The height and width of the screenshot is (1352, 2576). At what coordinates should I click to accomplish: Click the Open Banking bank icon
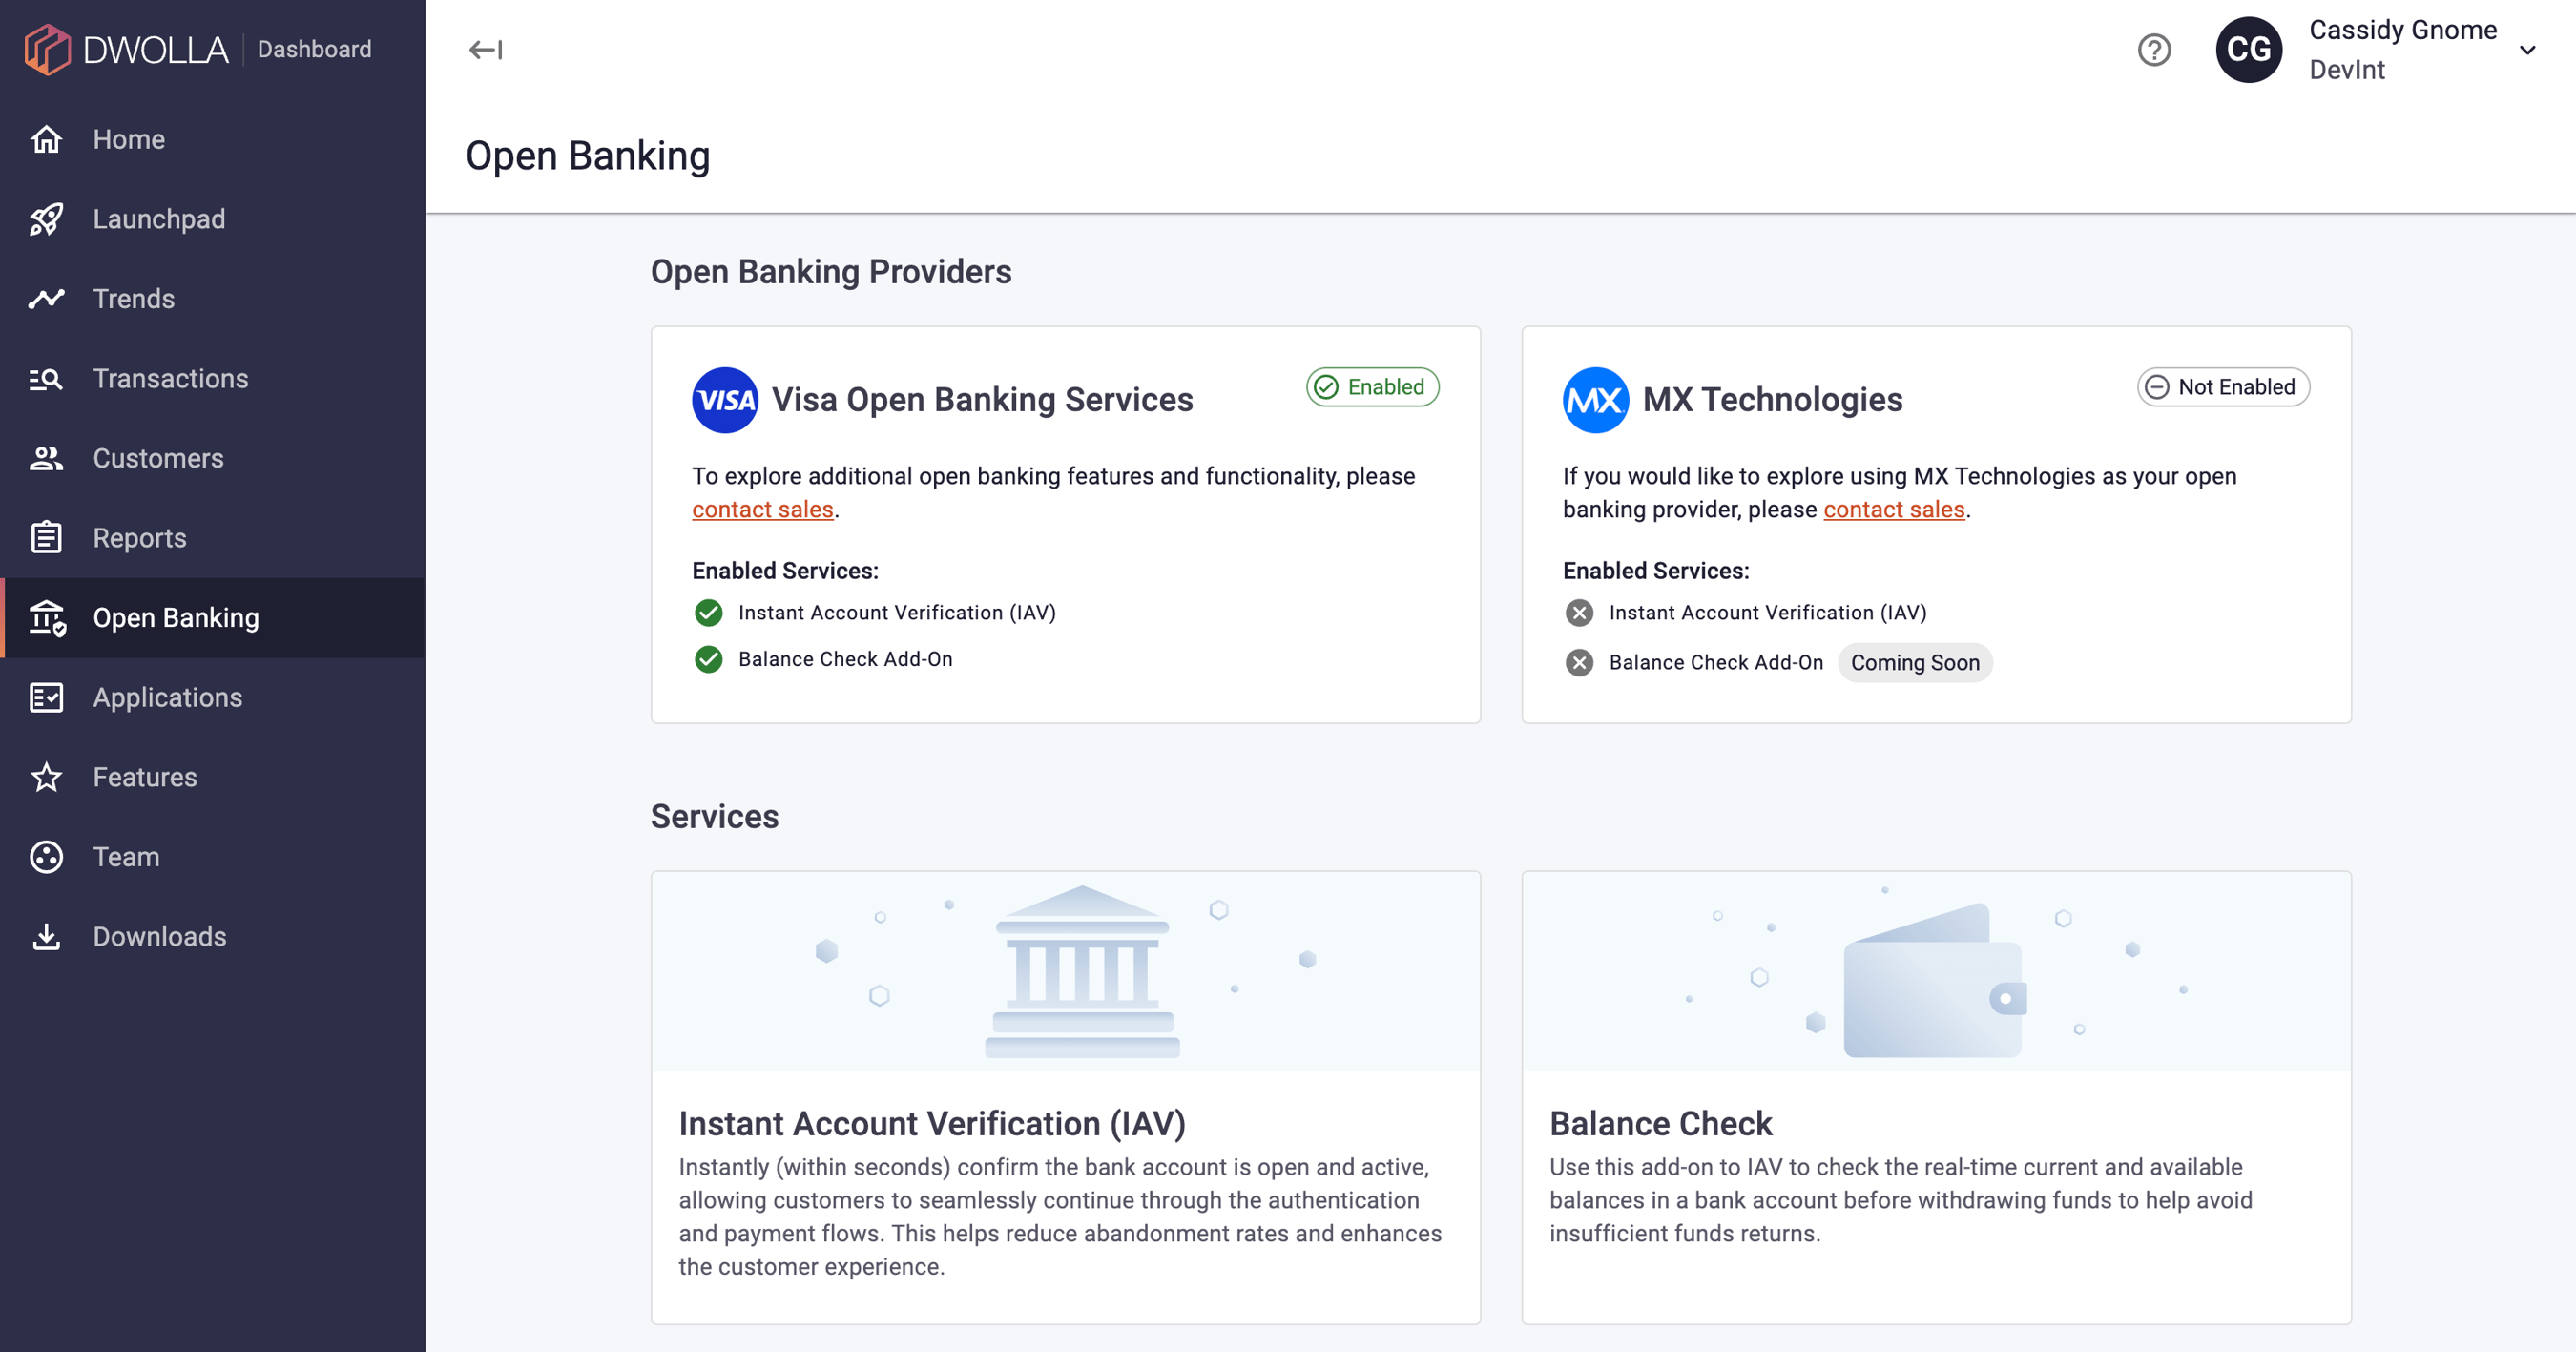[x=46, y=618]
